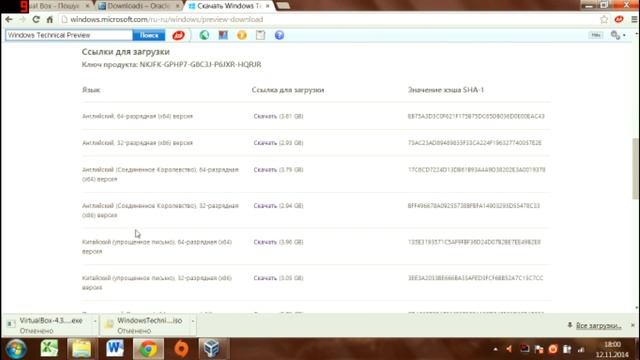Click the Ссылки для загрузки heading
Screen dimensions: 640x360
[x=125, y=52]
